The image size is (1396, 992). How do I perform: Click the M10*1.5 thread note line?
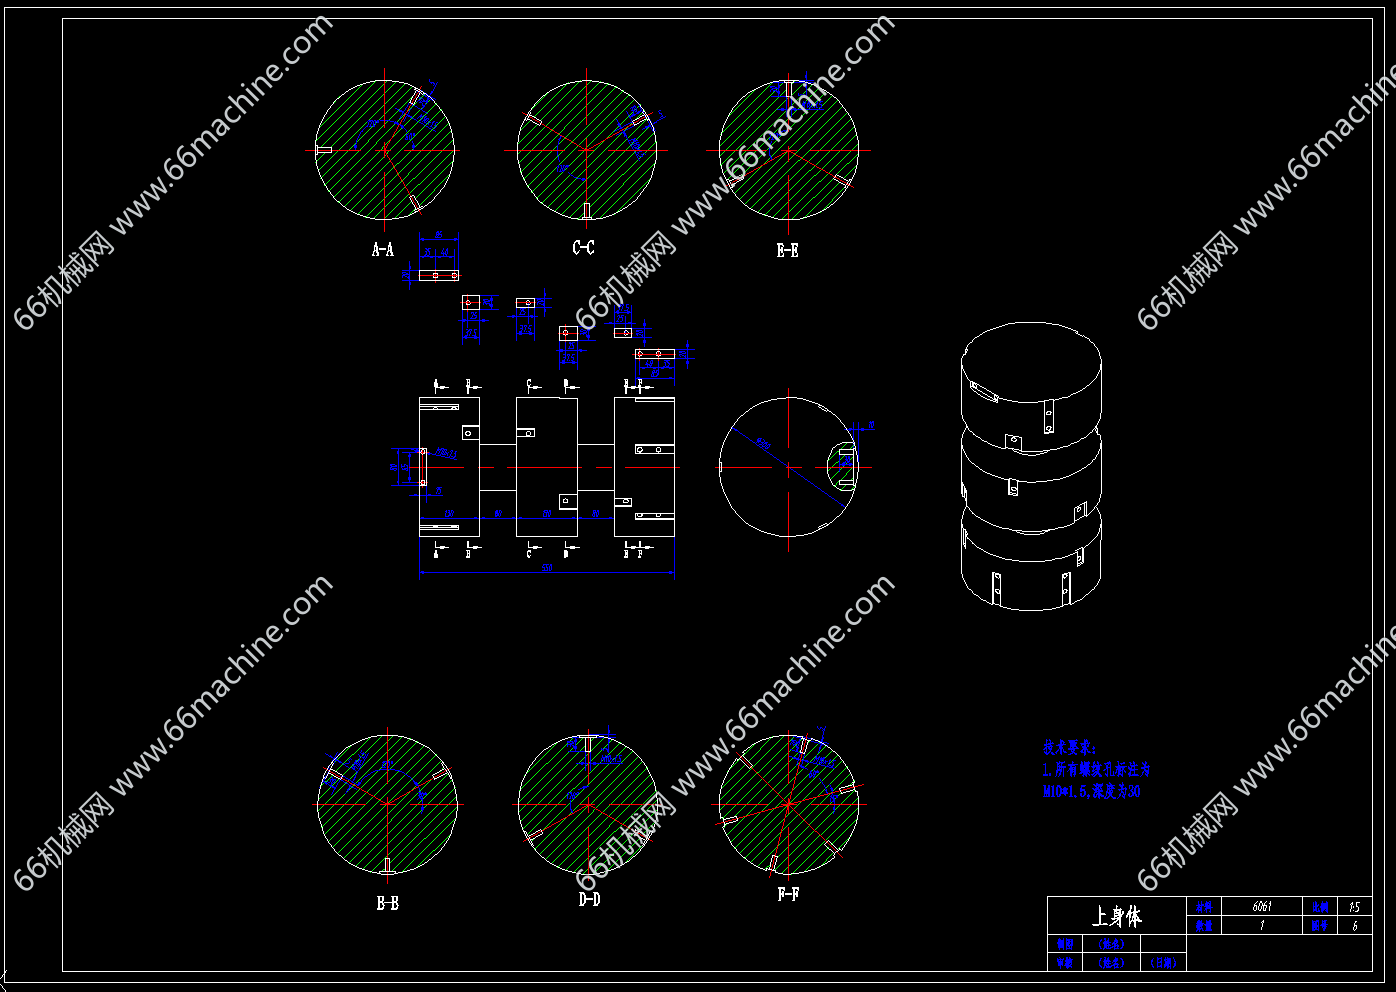[x=1091, y=792]
